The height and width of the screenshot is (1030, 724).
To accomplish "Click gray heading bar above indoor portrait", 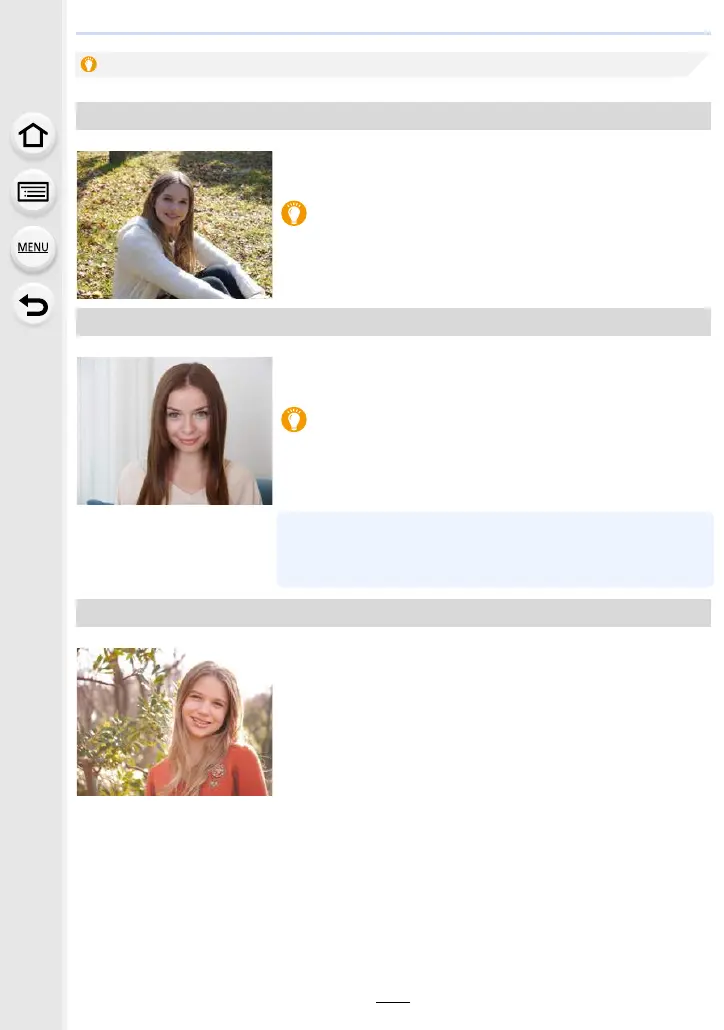I will pyautogui.click(x=393, y=322).
